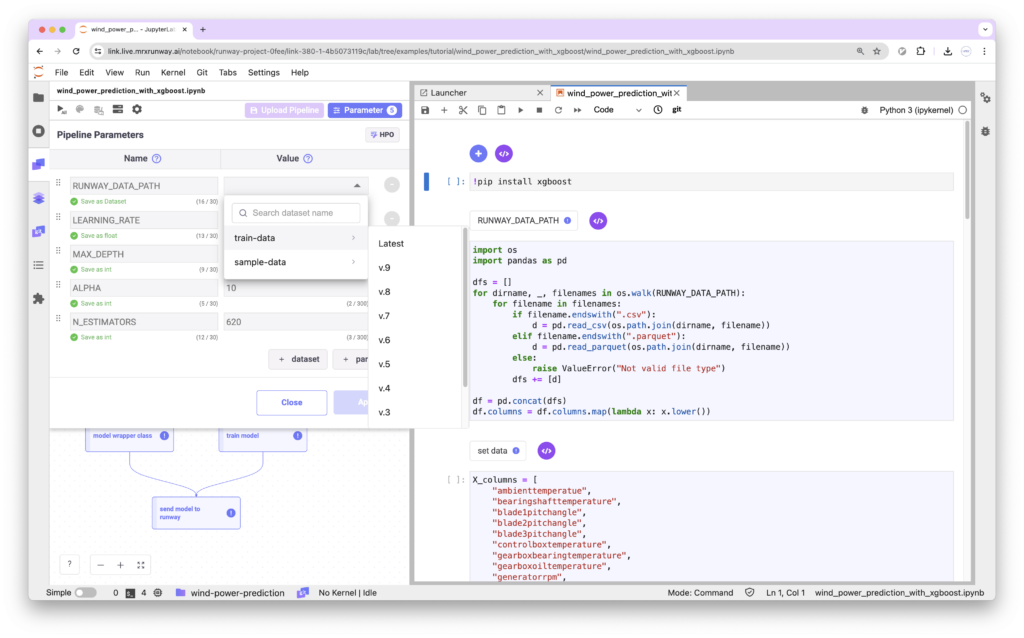Click the N_ESTIMATORS value field
1024x638 pixels.
[296, 322]
